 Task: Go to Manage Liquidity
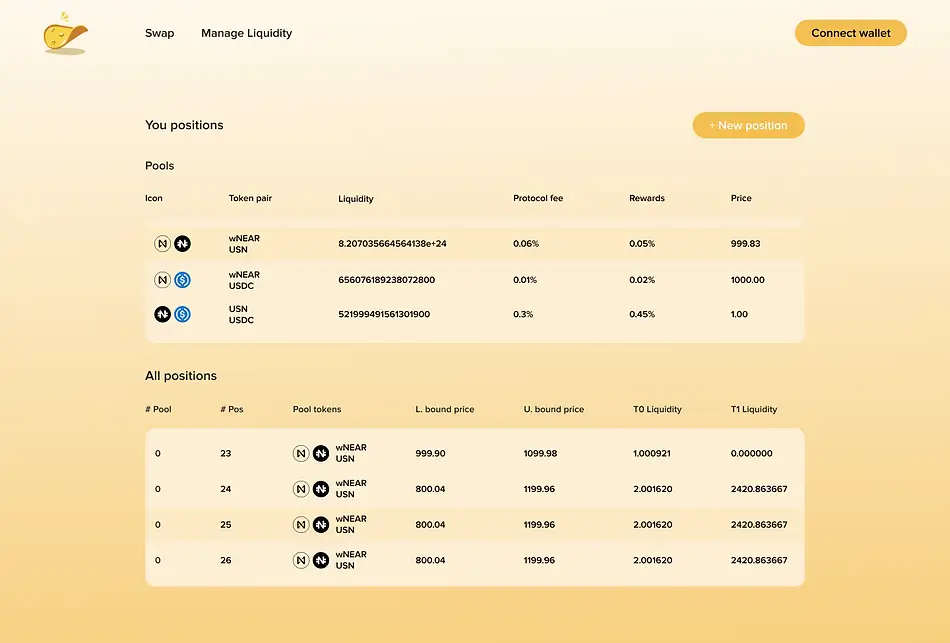point(246,33)
